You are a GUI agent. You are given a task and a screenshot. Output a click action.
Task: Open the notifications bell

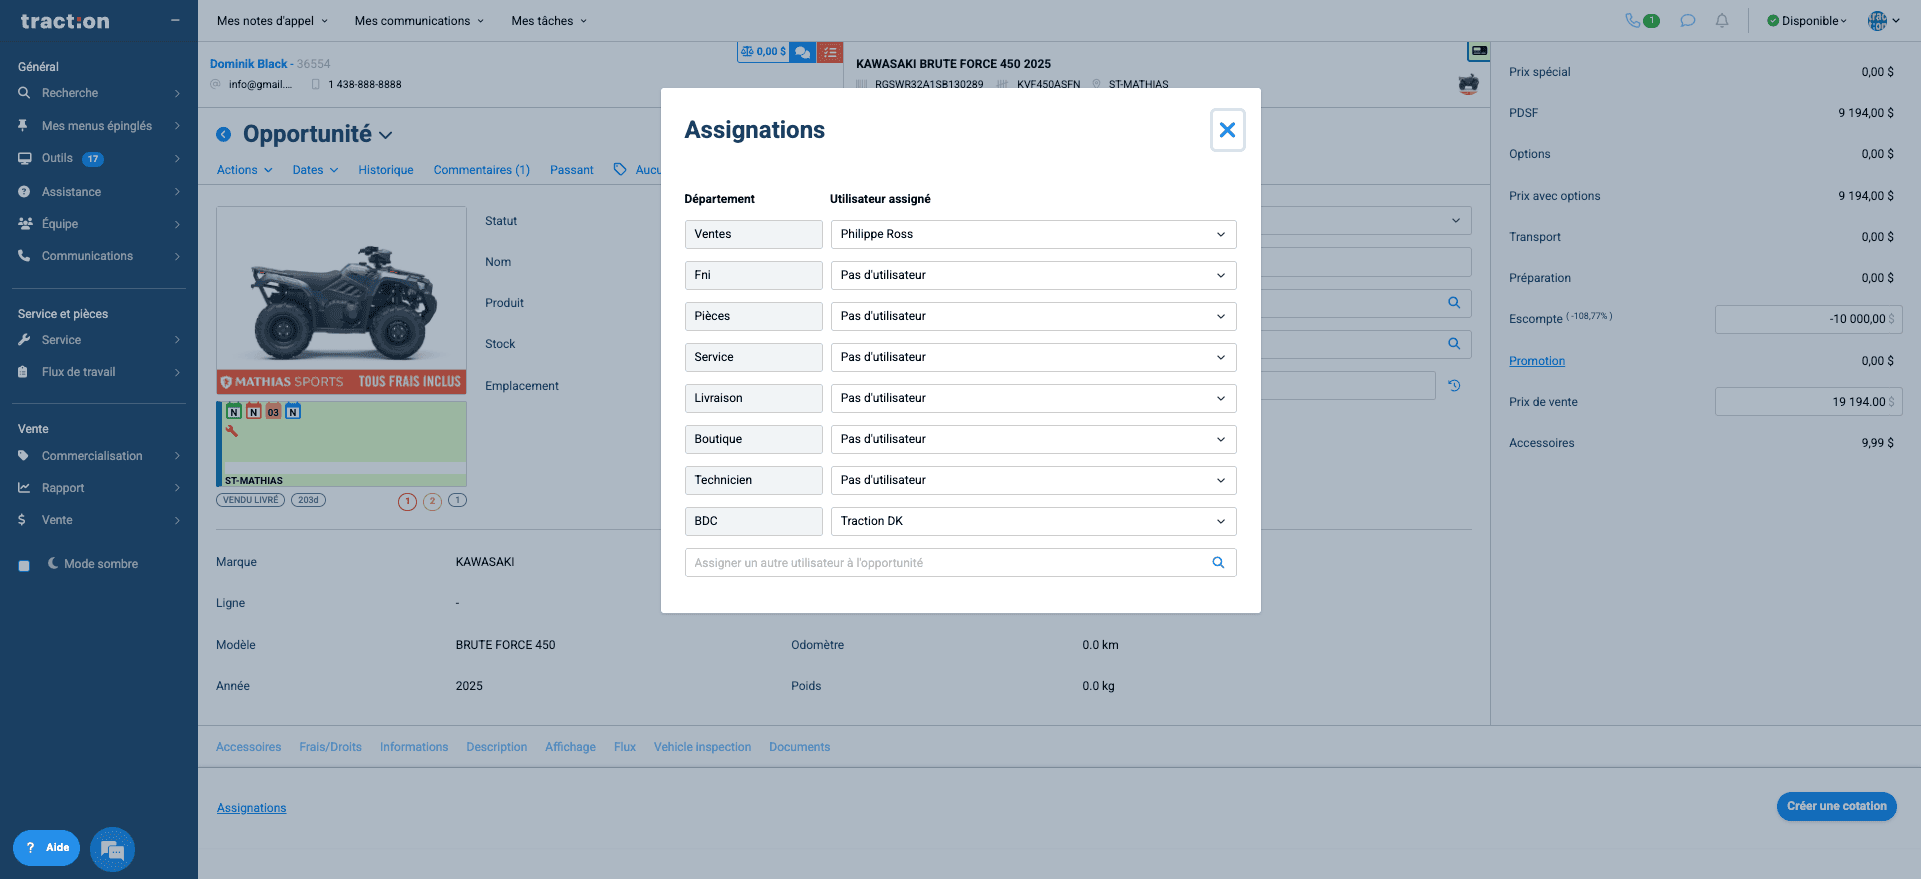pyautogui.click(x=1722, y=21)
